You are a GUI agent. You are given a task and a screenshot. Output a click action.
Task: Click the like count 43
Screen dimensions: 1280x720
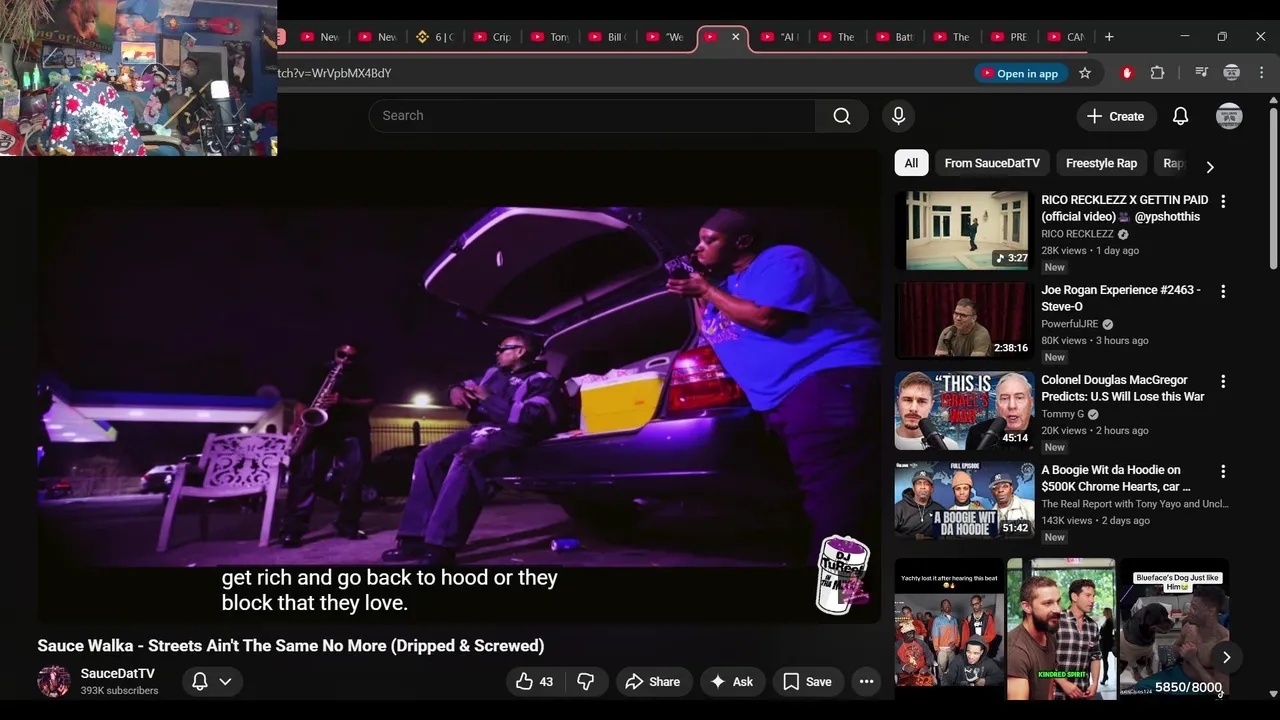click(546, 682)
